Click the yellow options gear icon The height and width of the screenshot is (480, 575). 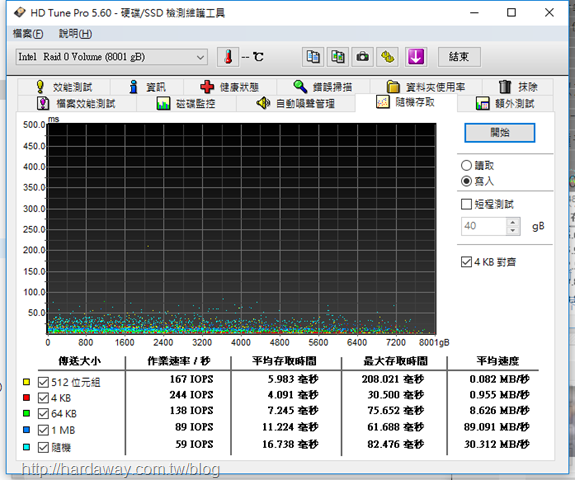click(388, 57)
